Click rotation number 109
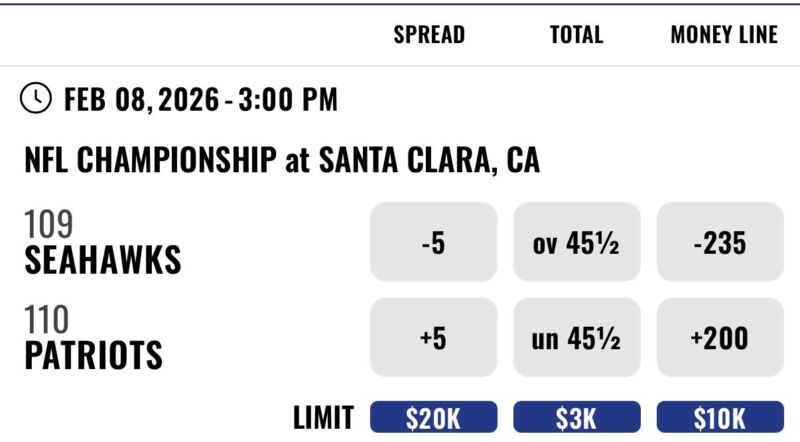 49,226
